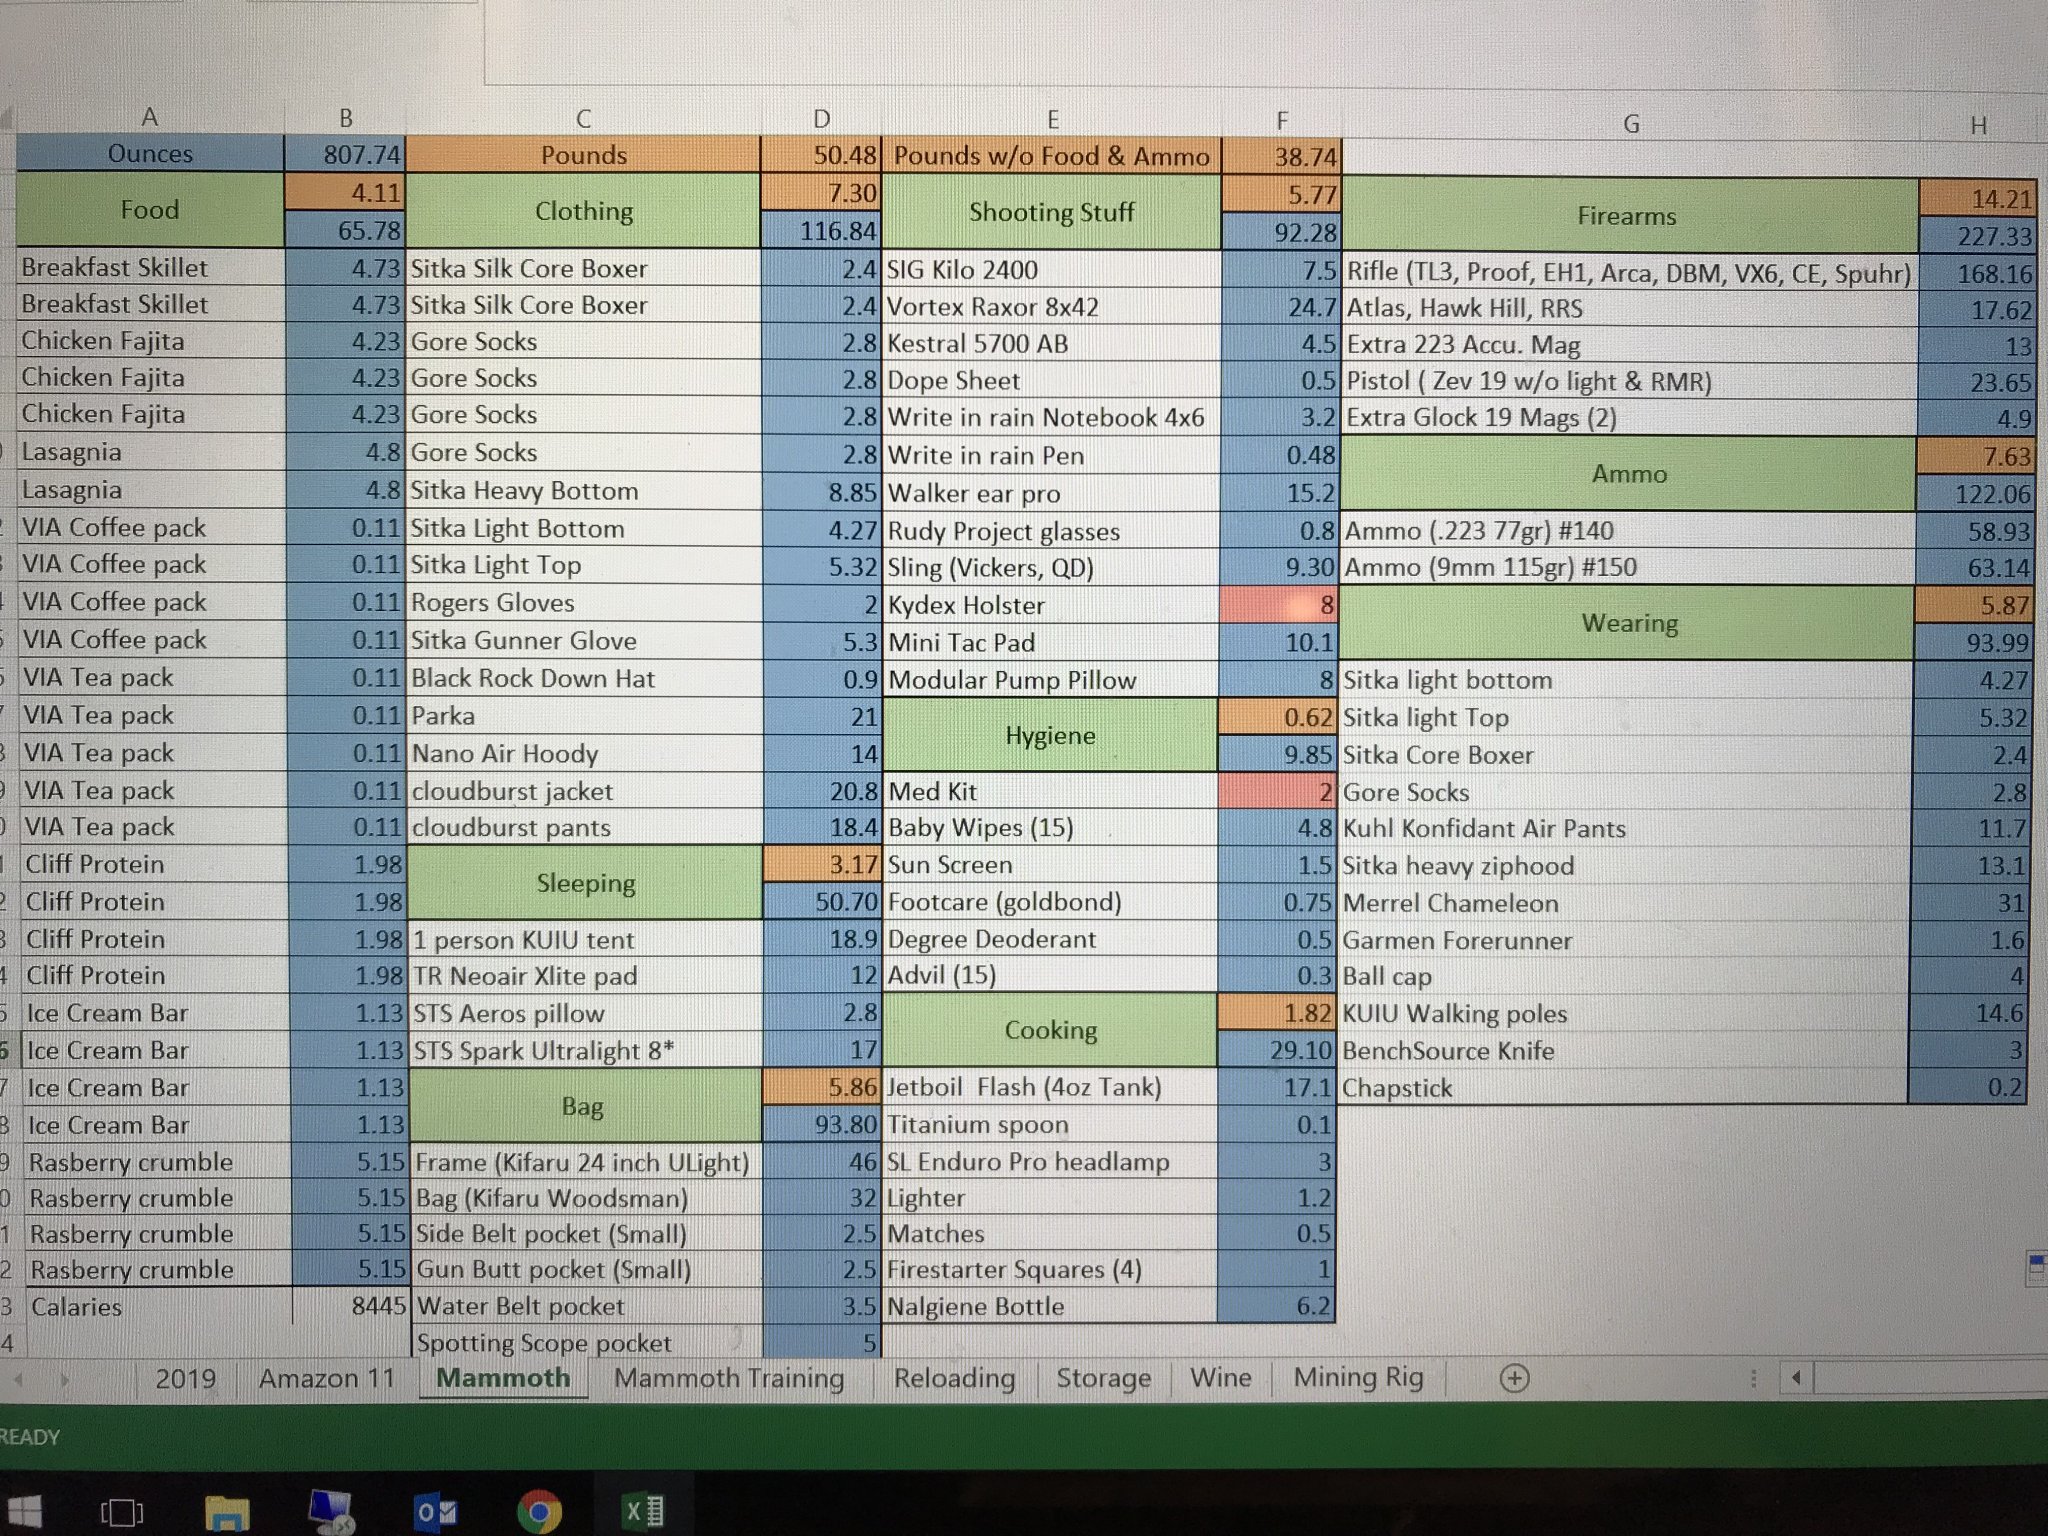Viewport: 2048px width, 1536px height.
Task: Open the Mining Rig sheet tab
Action: (1358, 1378)
